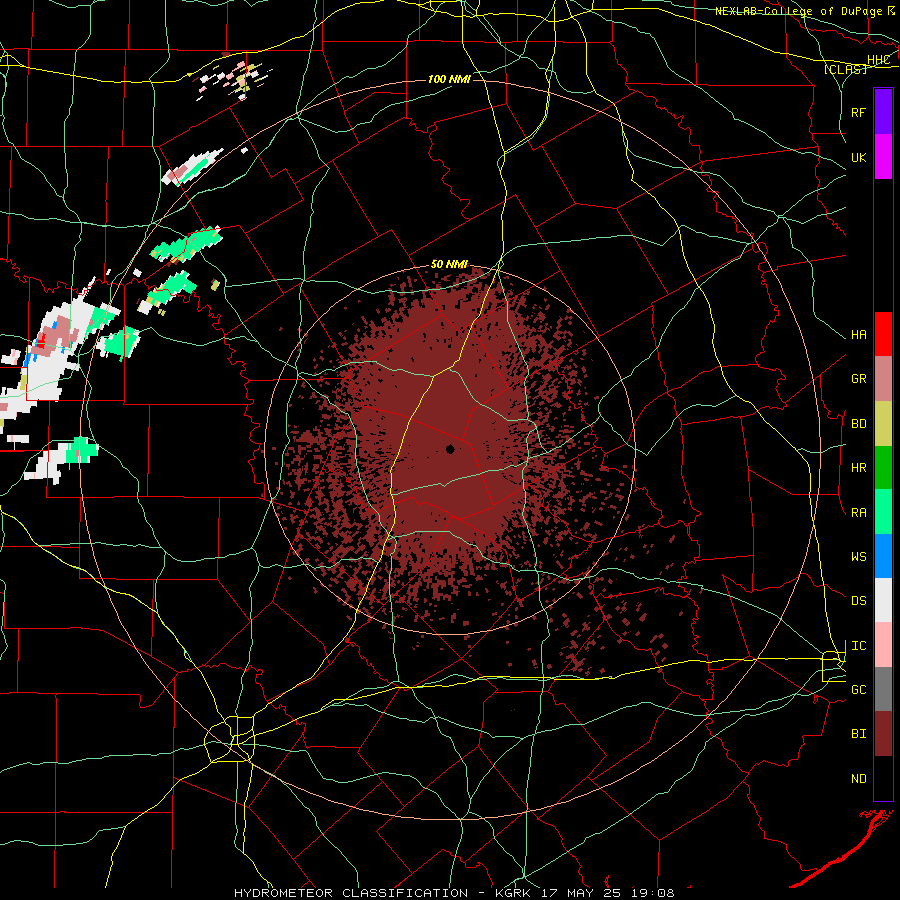Click the WS blue legend swatch

pos(883,556)
